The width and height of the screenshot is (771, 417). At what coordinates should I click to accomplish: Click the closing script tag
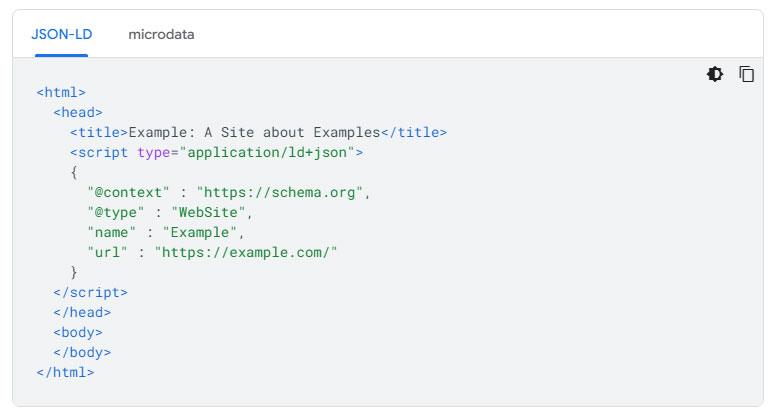click(90, 293)
